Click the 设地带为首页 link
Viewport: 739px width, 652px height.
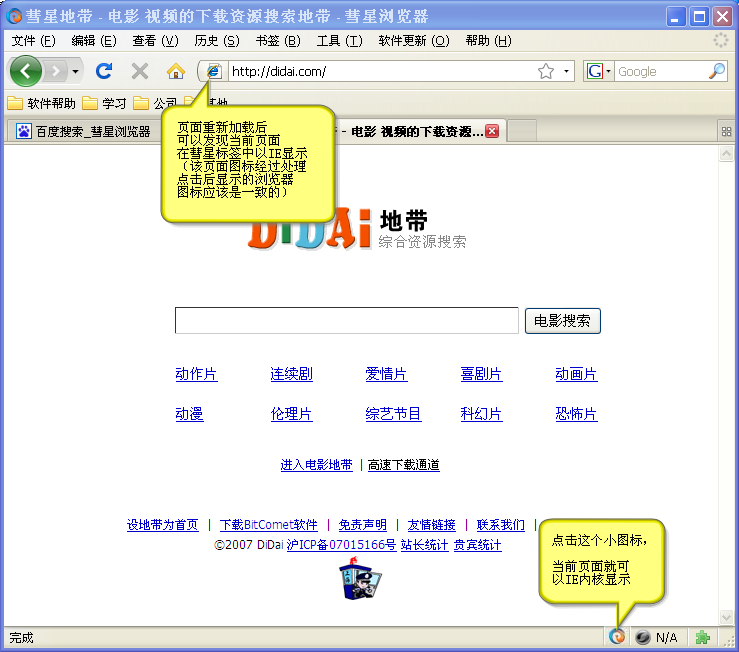pyautogui.click(x=163, y=525)
